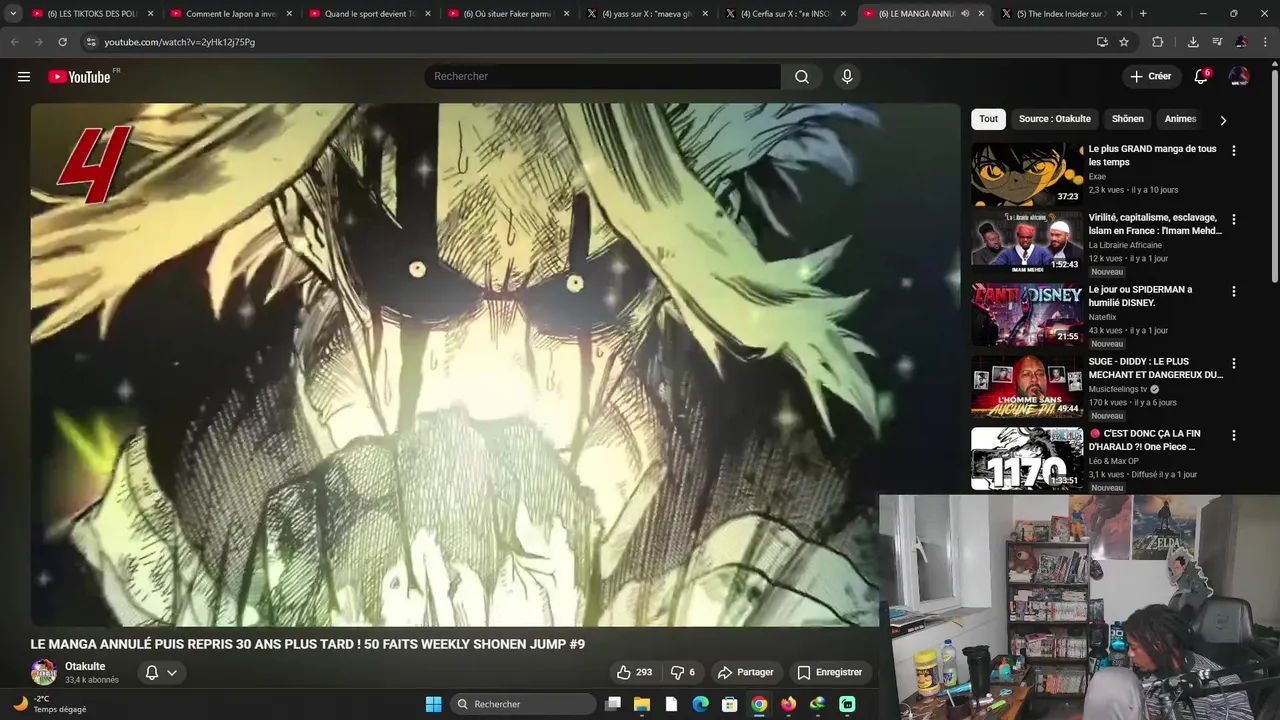Open 'Le jour ou SPIDERMAN a humilié DISNEY' title
Viewport: 1280px width, 720px height.
point(1140,296)
